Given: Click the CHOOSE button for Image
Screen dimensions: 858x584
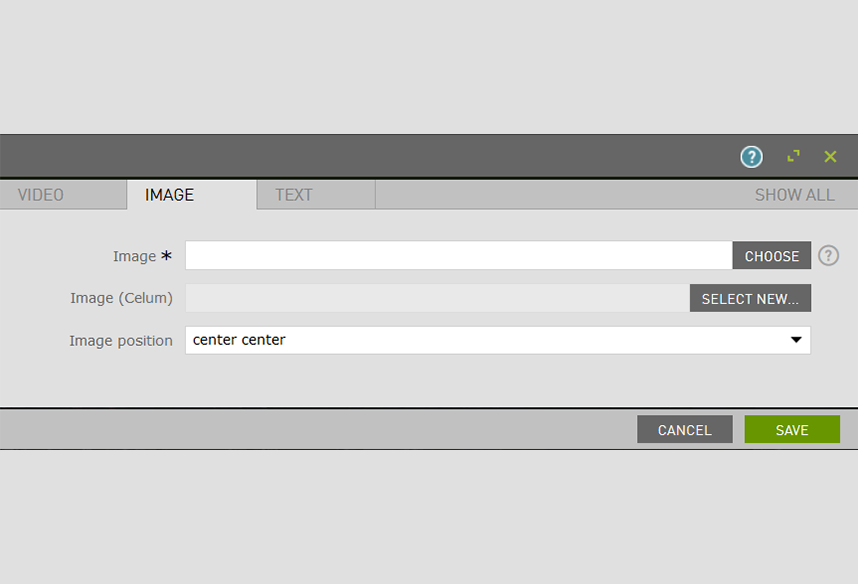Looking at the screenshot, I should point(772,256).
